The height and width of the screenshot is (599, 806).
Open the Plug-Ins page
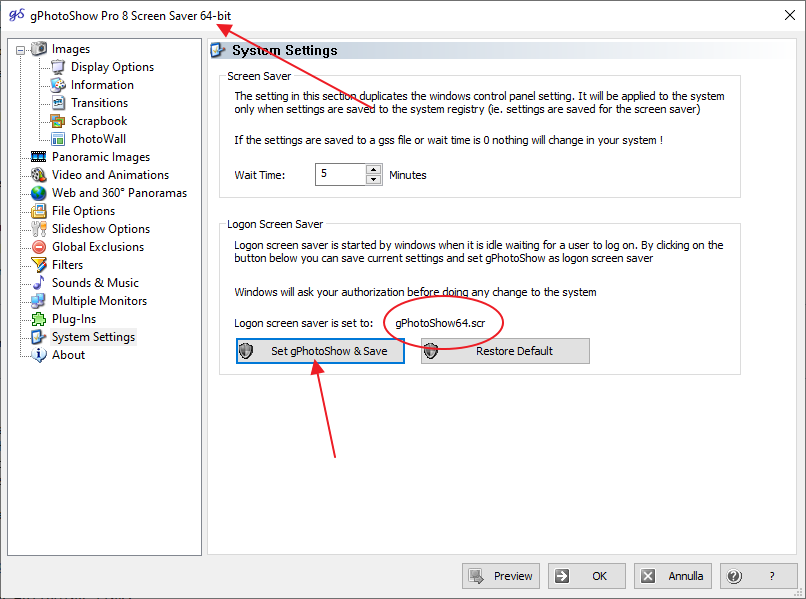[x=74, y=319]
